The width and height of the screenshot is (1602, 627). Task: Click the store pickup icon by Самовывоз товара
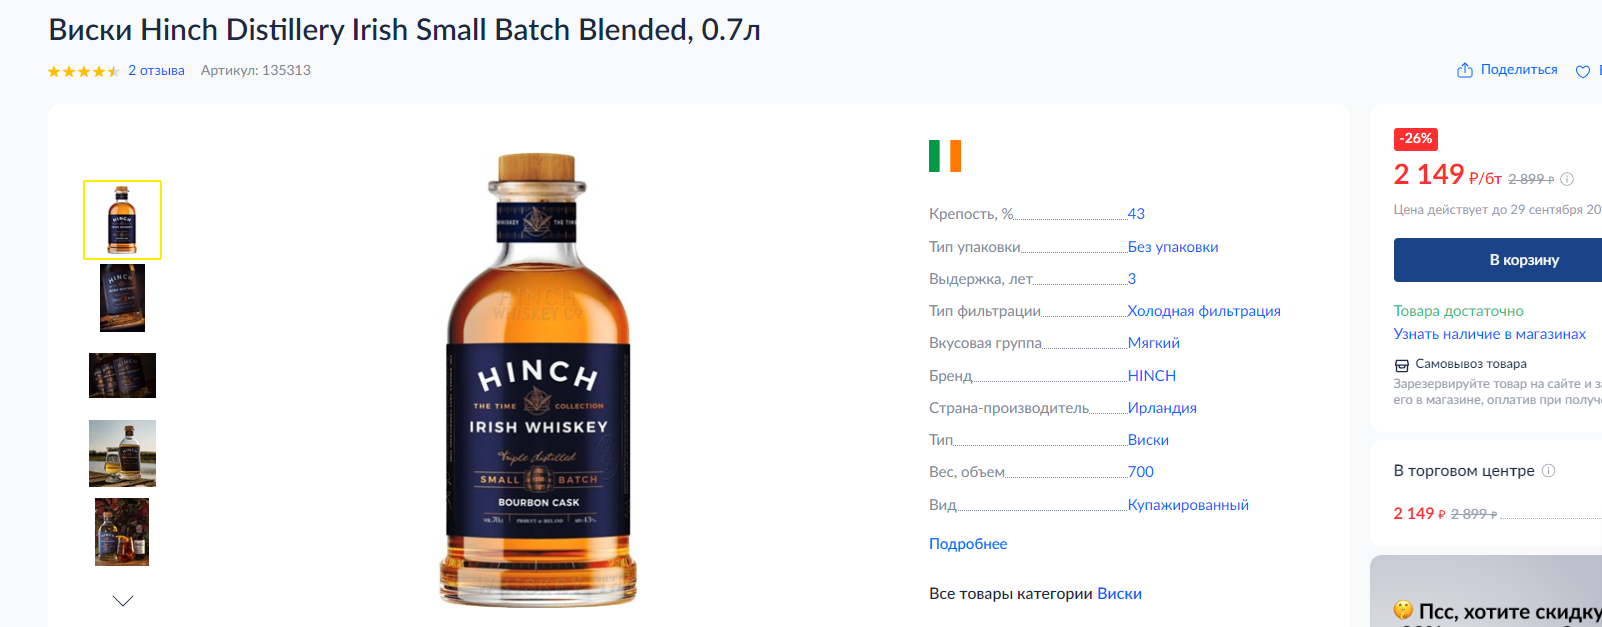[x=1402, y=365]
